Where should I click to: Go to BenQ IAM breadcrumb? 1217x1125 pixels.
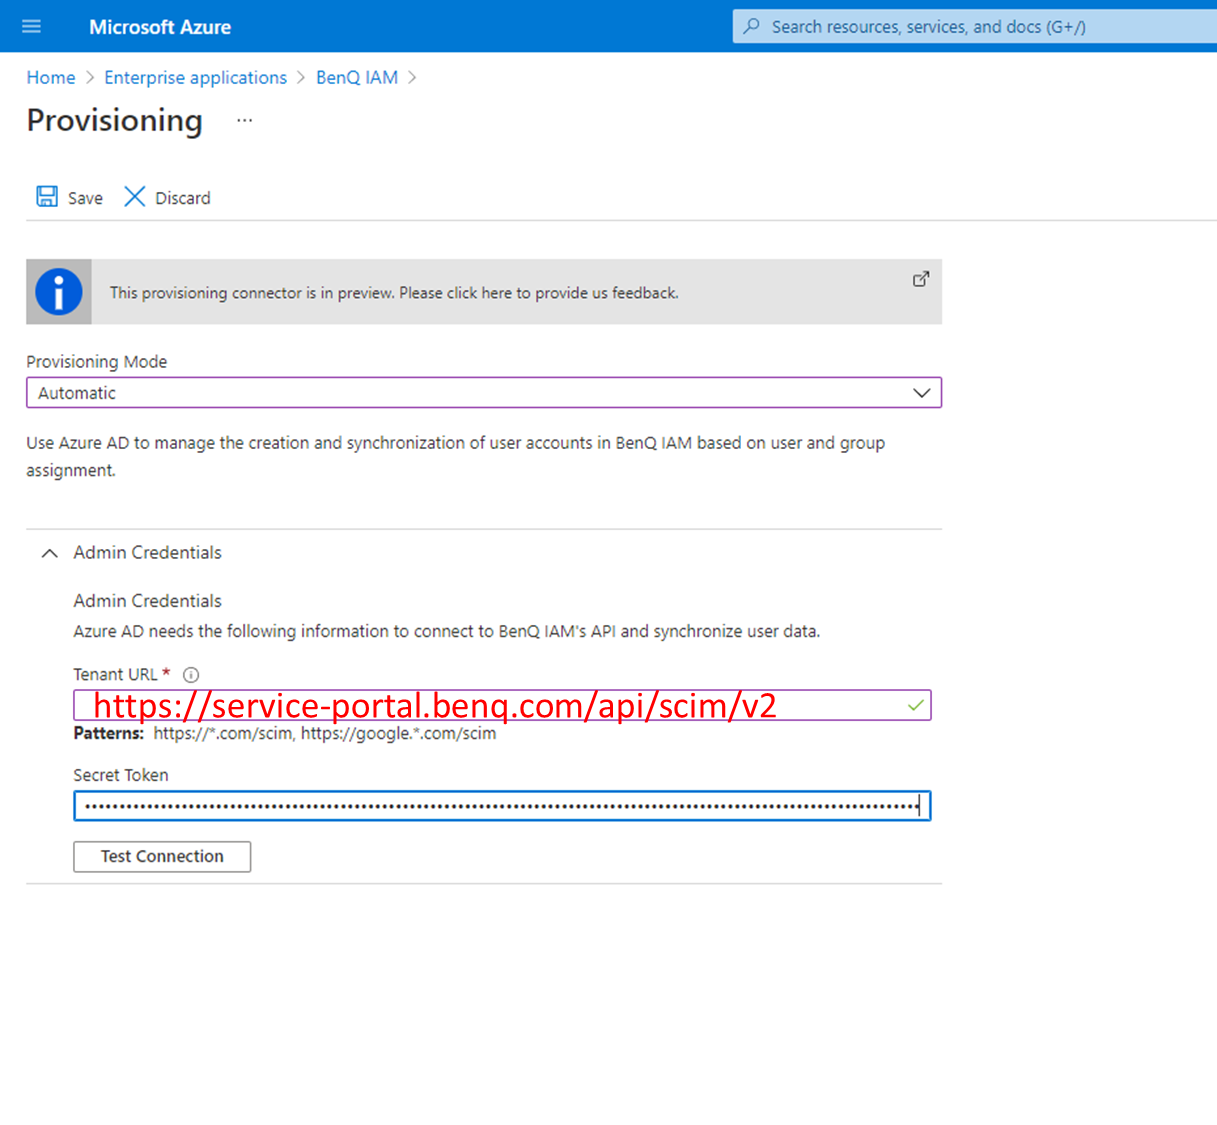356,77
